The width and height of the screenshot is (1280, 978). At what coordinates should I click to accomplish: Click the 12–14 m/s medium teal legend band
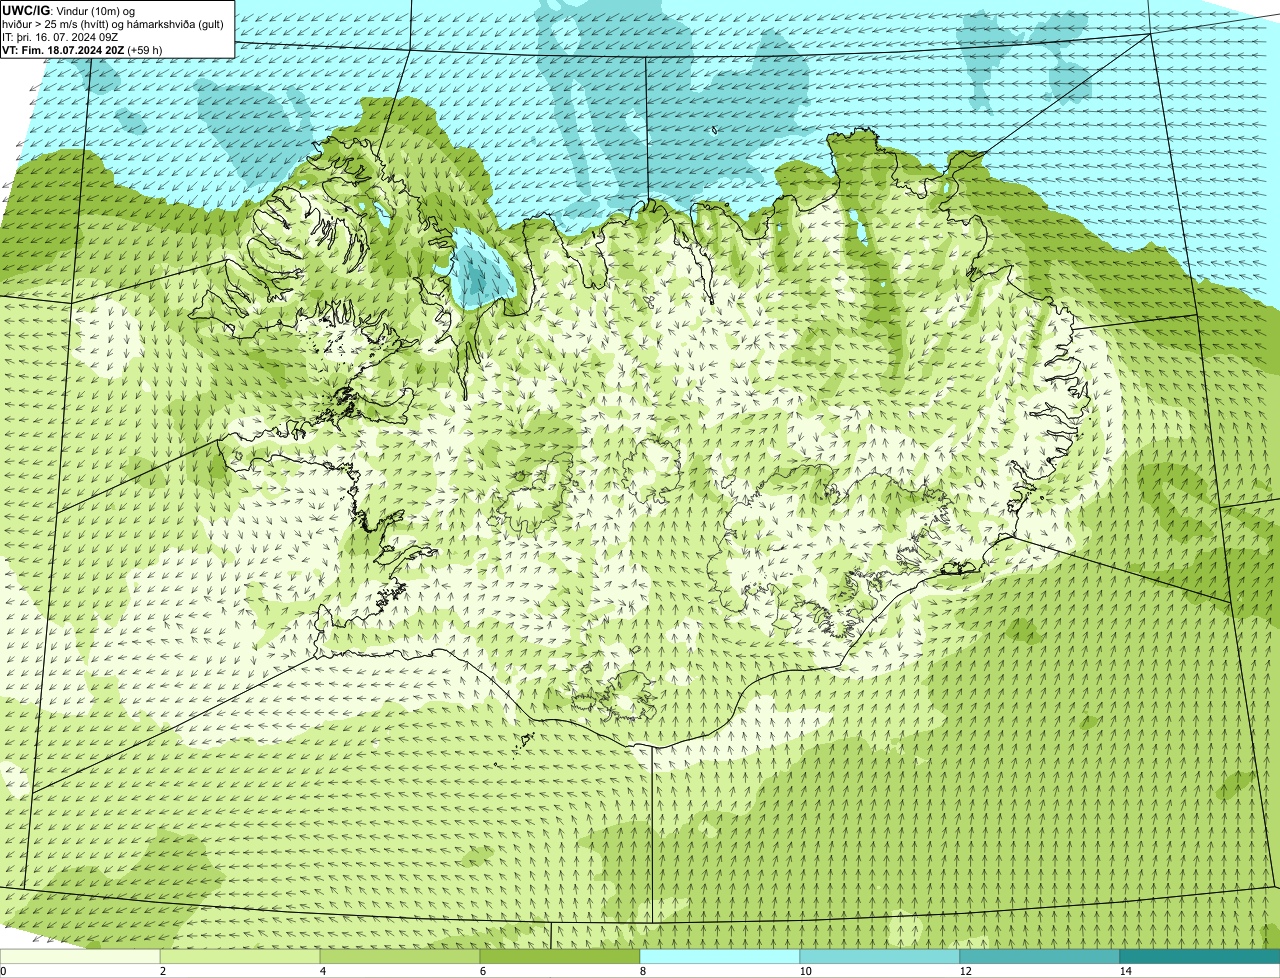coord(1040,957)
